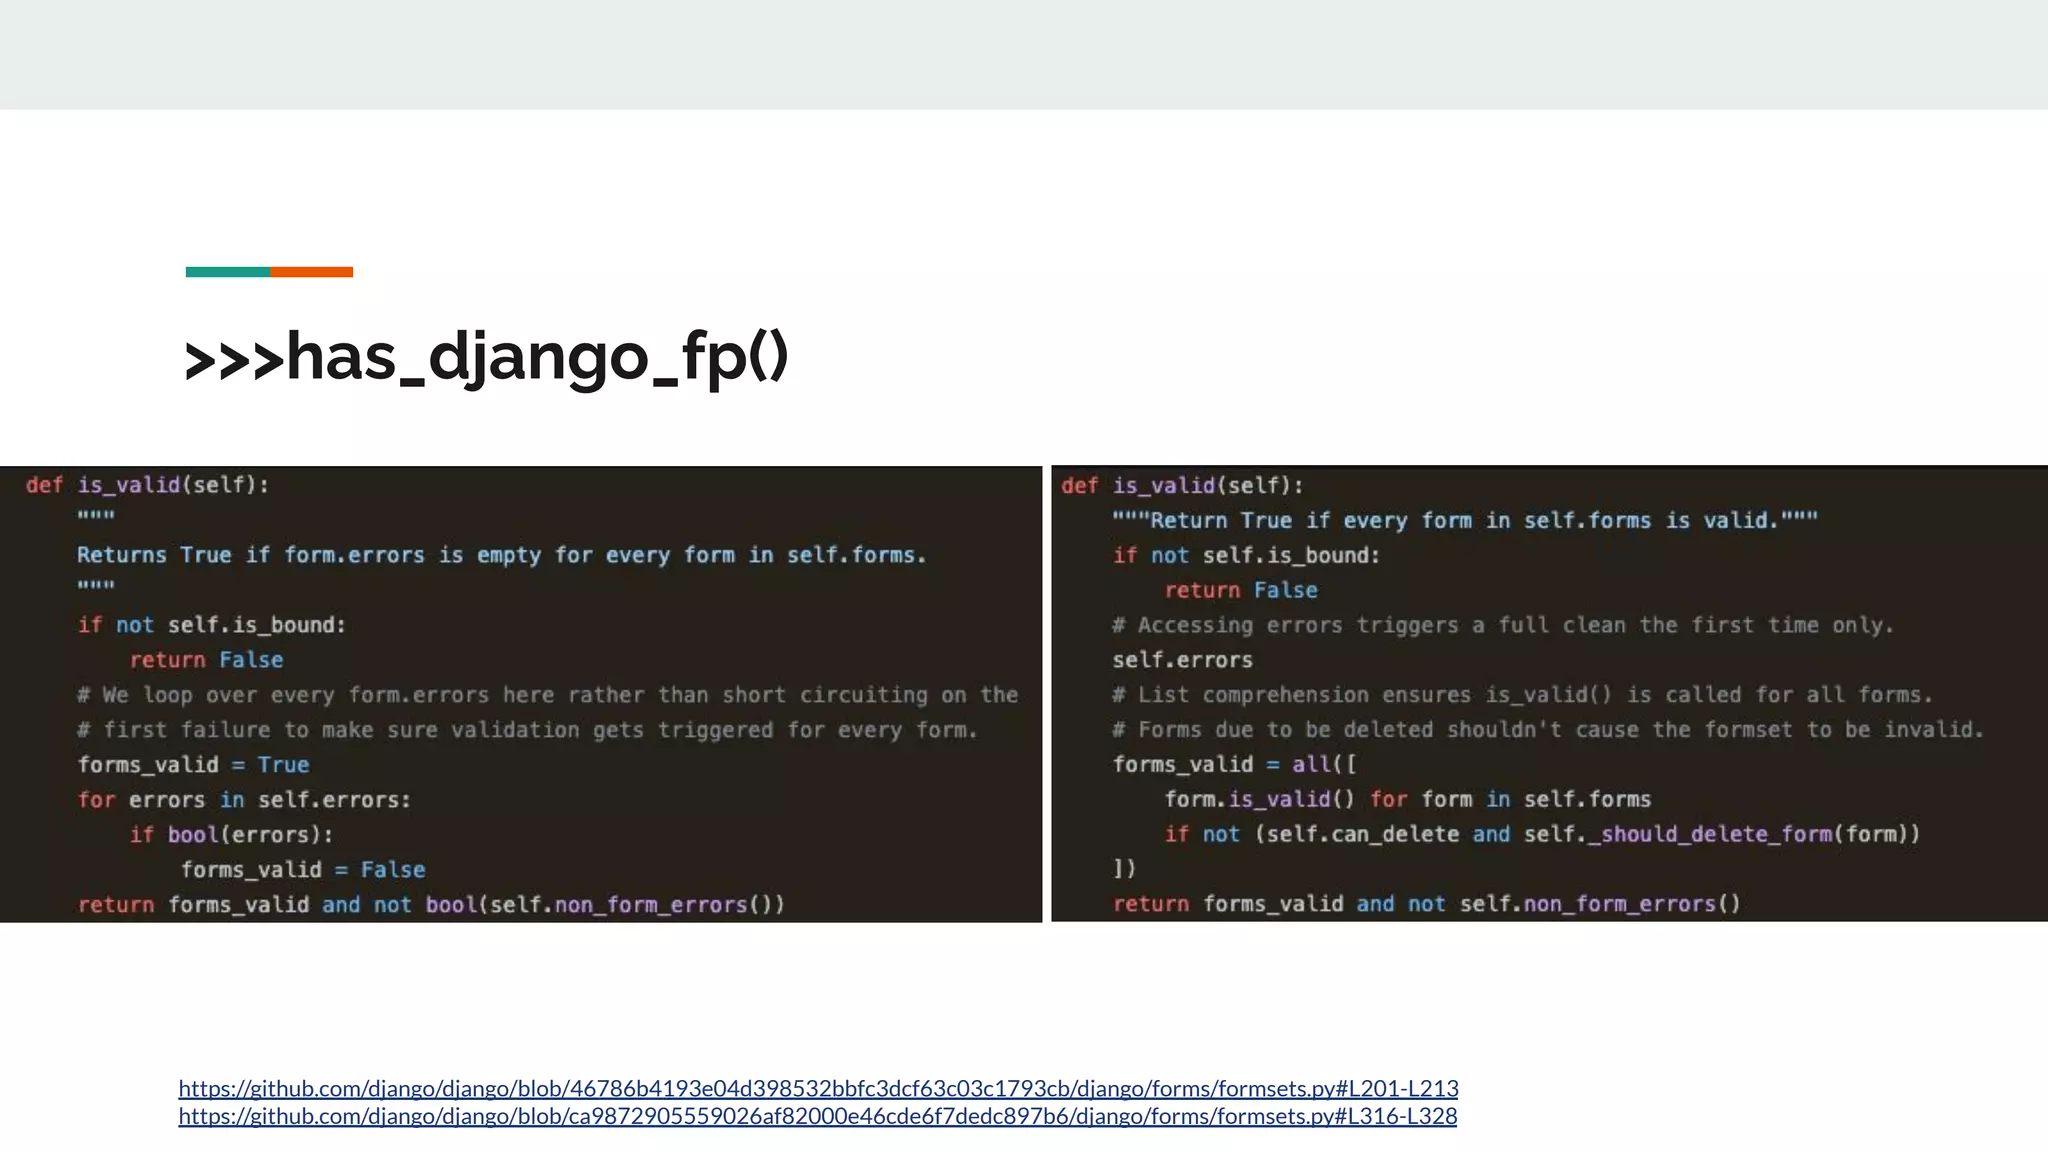2048x1152 pixels.
Task: Click the slide title ">>>has_django_fp()"
Action: (x=487, y=358)
